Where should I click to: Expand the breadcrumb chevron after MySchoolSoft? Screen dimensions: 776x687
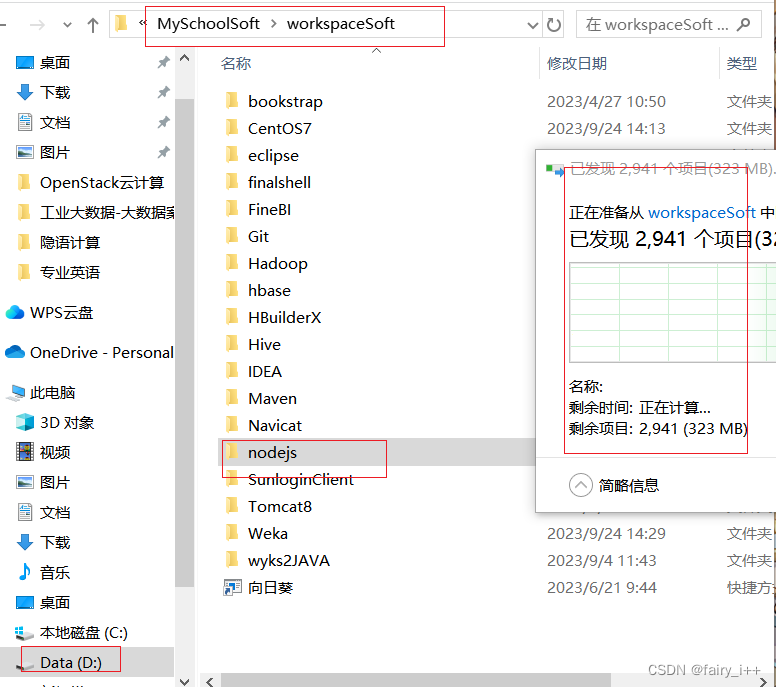point(274,24)
